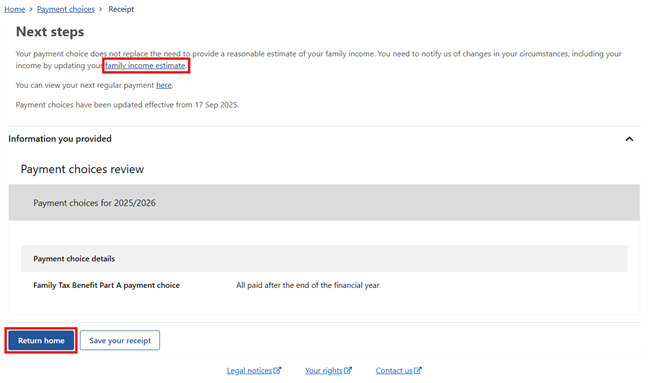This screenshot has height=383, width=650.
Task: Click the Receipt breadcrumb item
Action: (121, 9)
